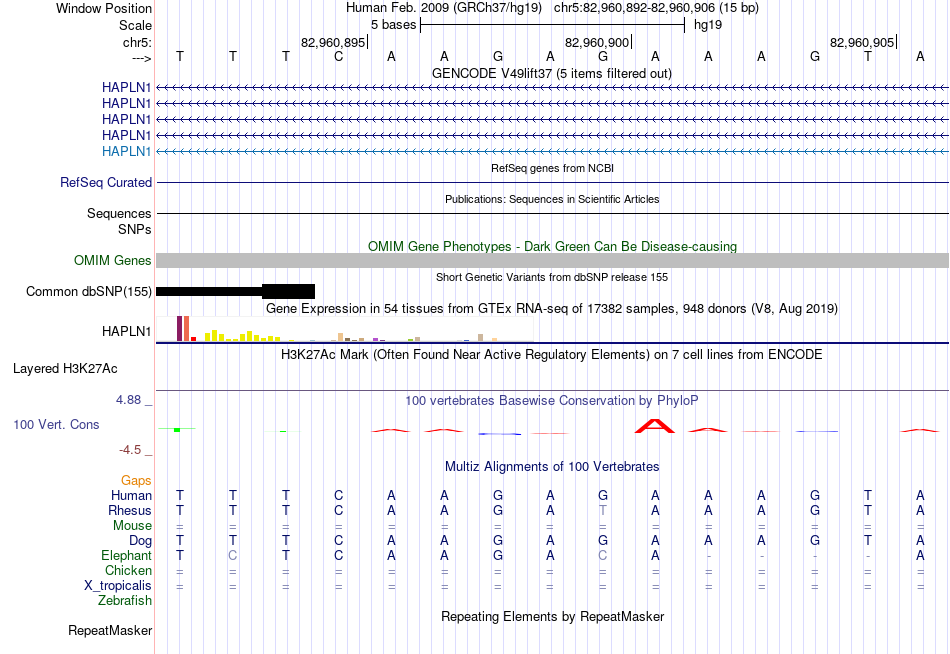Click the chr5: base position label
Image resolution: width=950 pixels, height=654 pixels.
click(137, 42)
